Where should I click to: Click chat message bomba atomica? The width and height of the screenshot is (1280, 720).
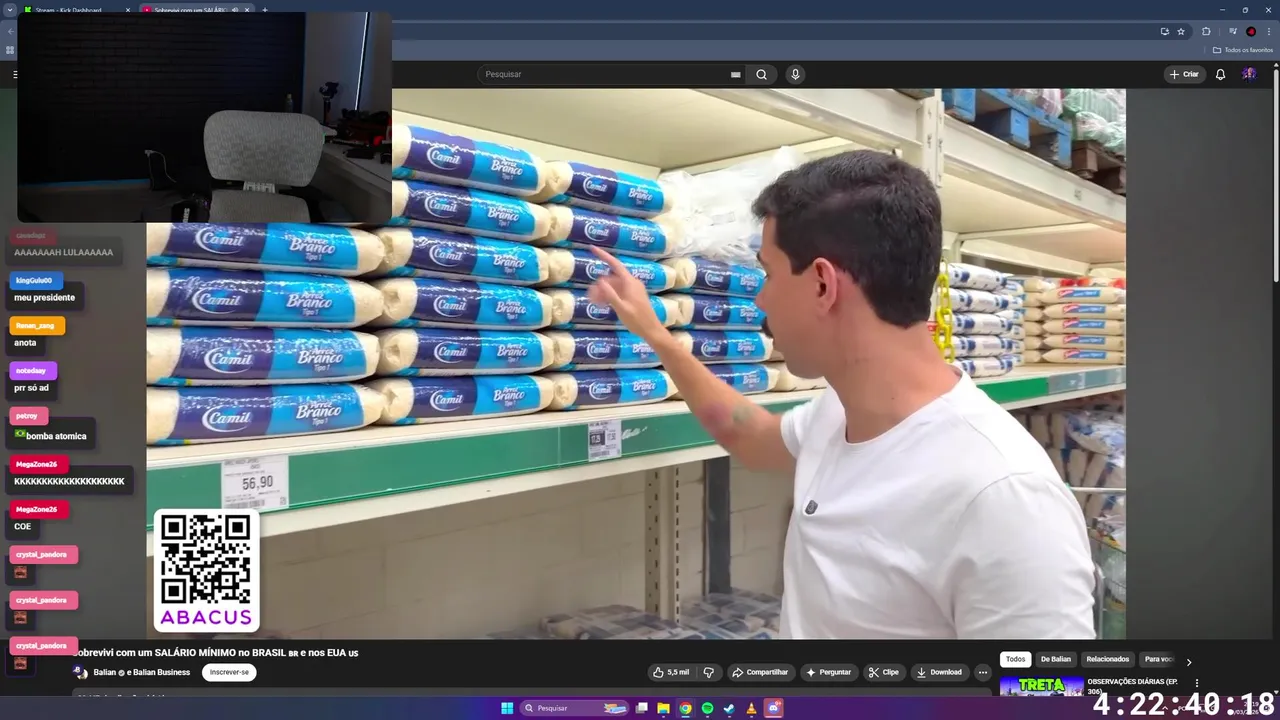(56, 436)
